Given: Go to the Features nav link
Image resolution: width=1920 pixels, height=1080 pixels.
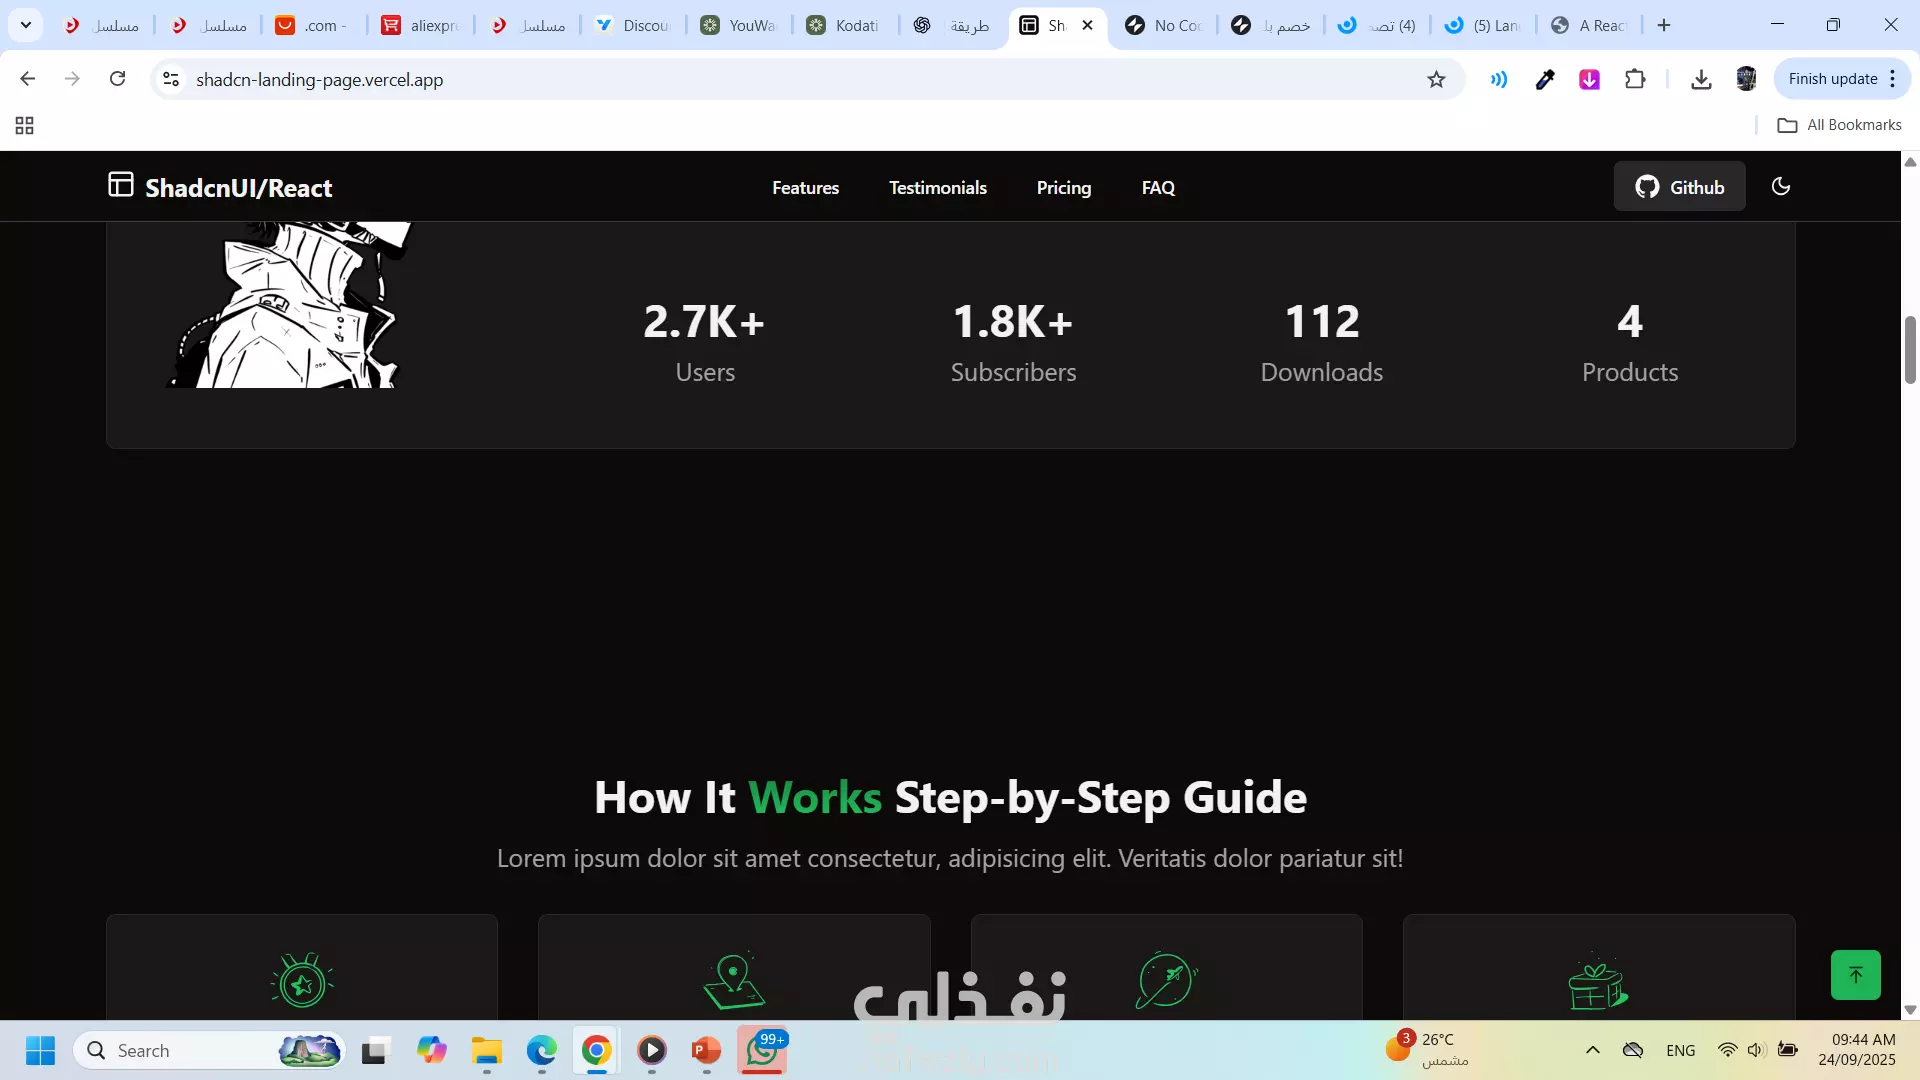Looking at the screenshot, I should pos(805,188).
